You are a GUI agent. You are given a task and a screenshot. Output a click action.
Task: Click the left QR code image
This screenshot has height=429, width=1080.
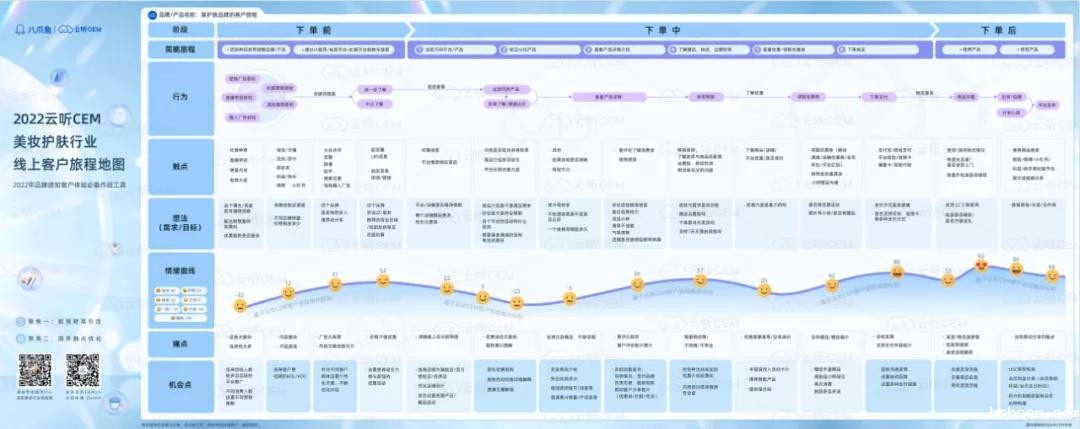33,369
